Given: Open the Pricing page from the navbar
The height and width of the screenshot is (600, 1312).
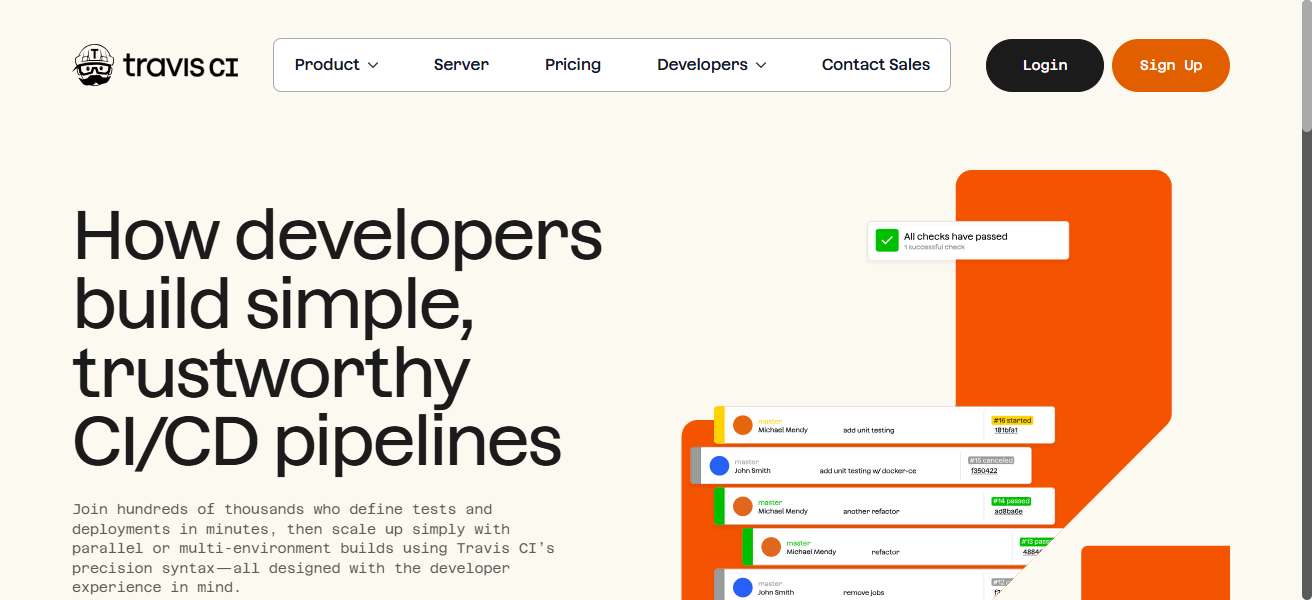Looking at the screenshot, I should [573, 65].
